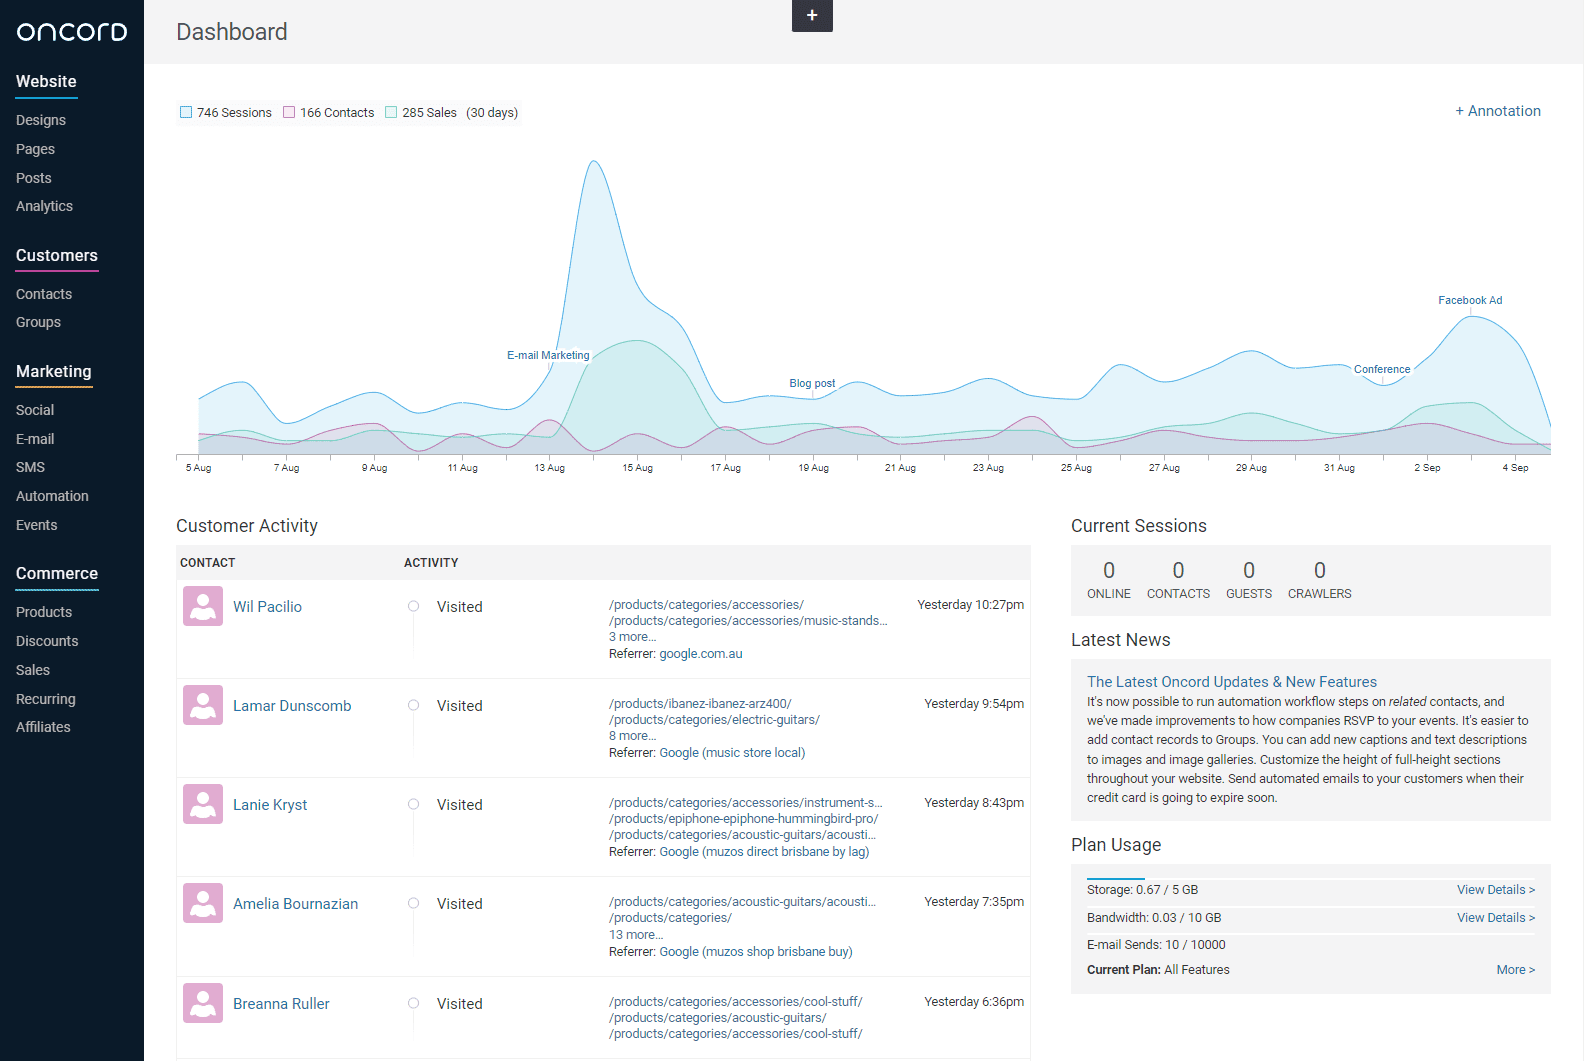Click the Facebook Ad chart annotation
The image size is (1584, 1061).
[1470, 300]
